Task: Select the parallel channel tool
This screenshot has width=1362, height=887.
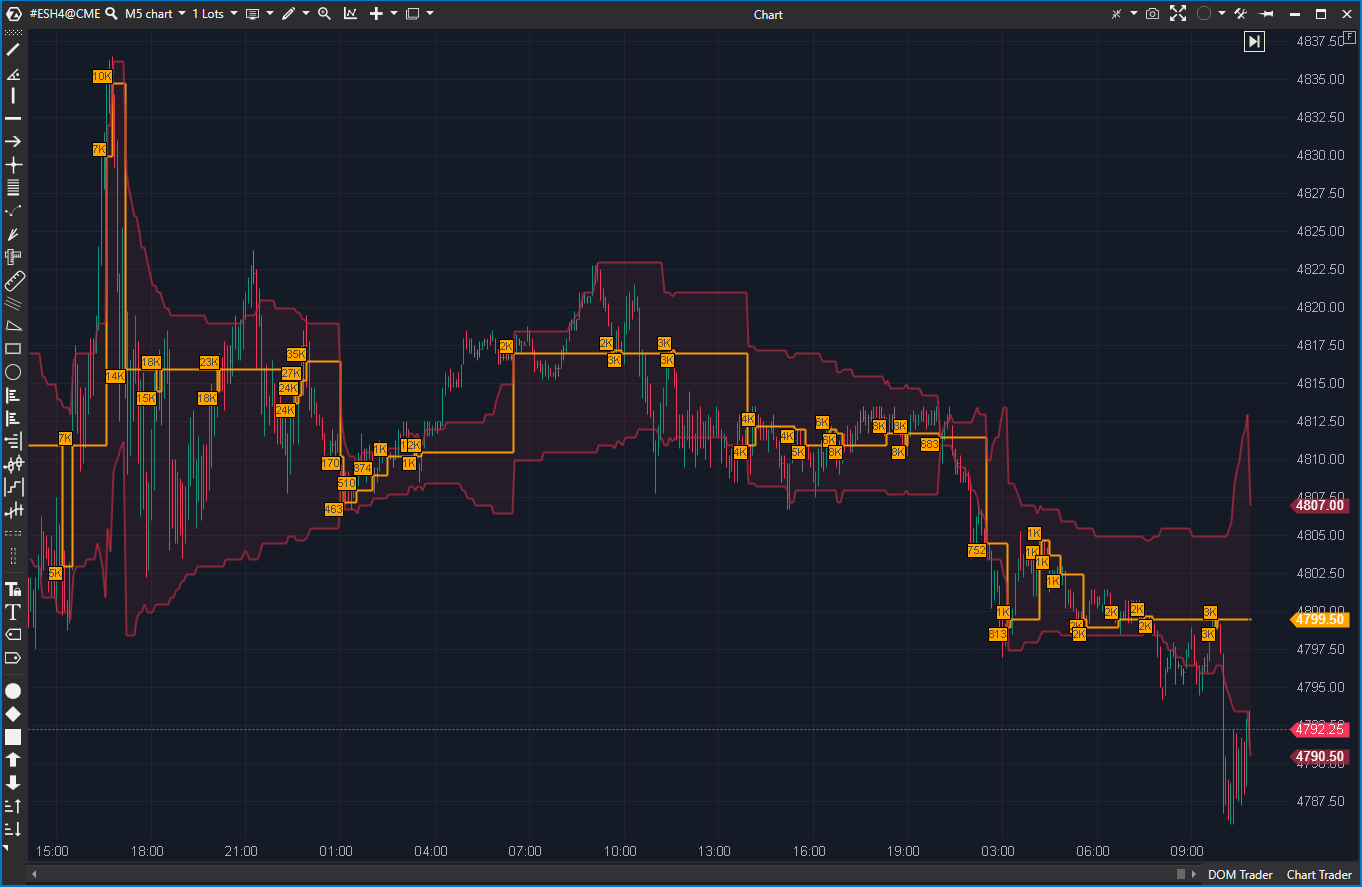Action: (x=13, y=303)
